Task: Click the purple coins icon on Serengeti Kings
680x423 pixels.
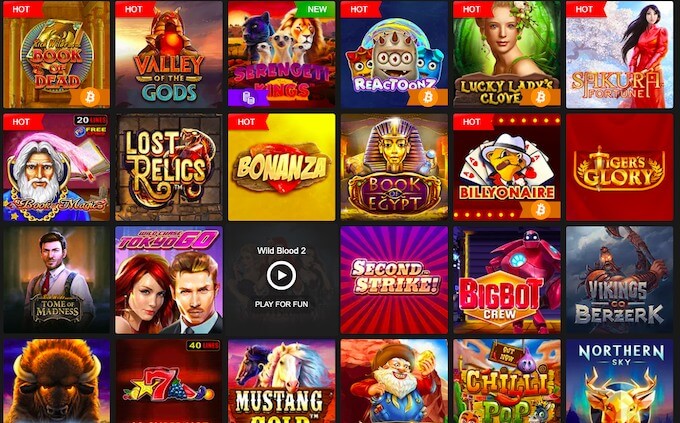Action: coord(248,98)
